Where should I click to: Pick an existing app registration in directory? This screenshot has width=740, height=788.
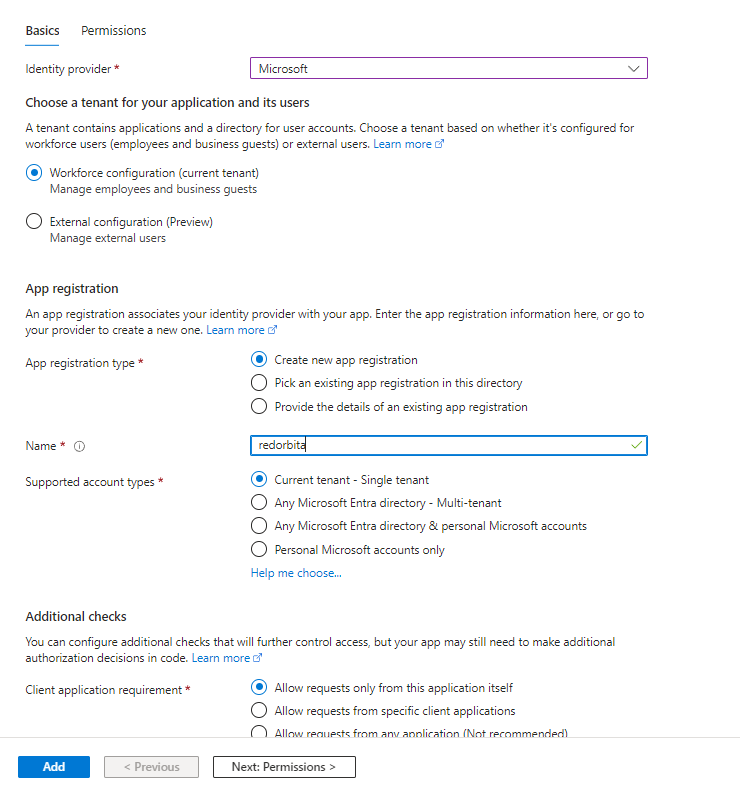pyautogui.click(x=259, y=383)
